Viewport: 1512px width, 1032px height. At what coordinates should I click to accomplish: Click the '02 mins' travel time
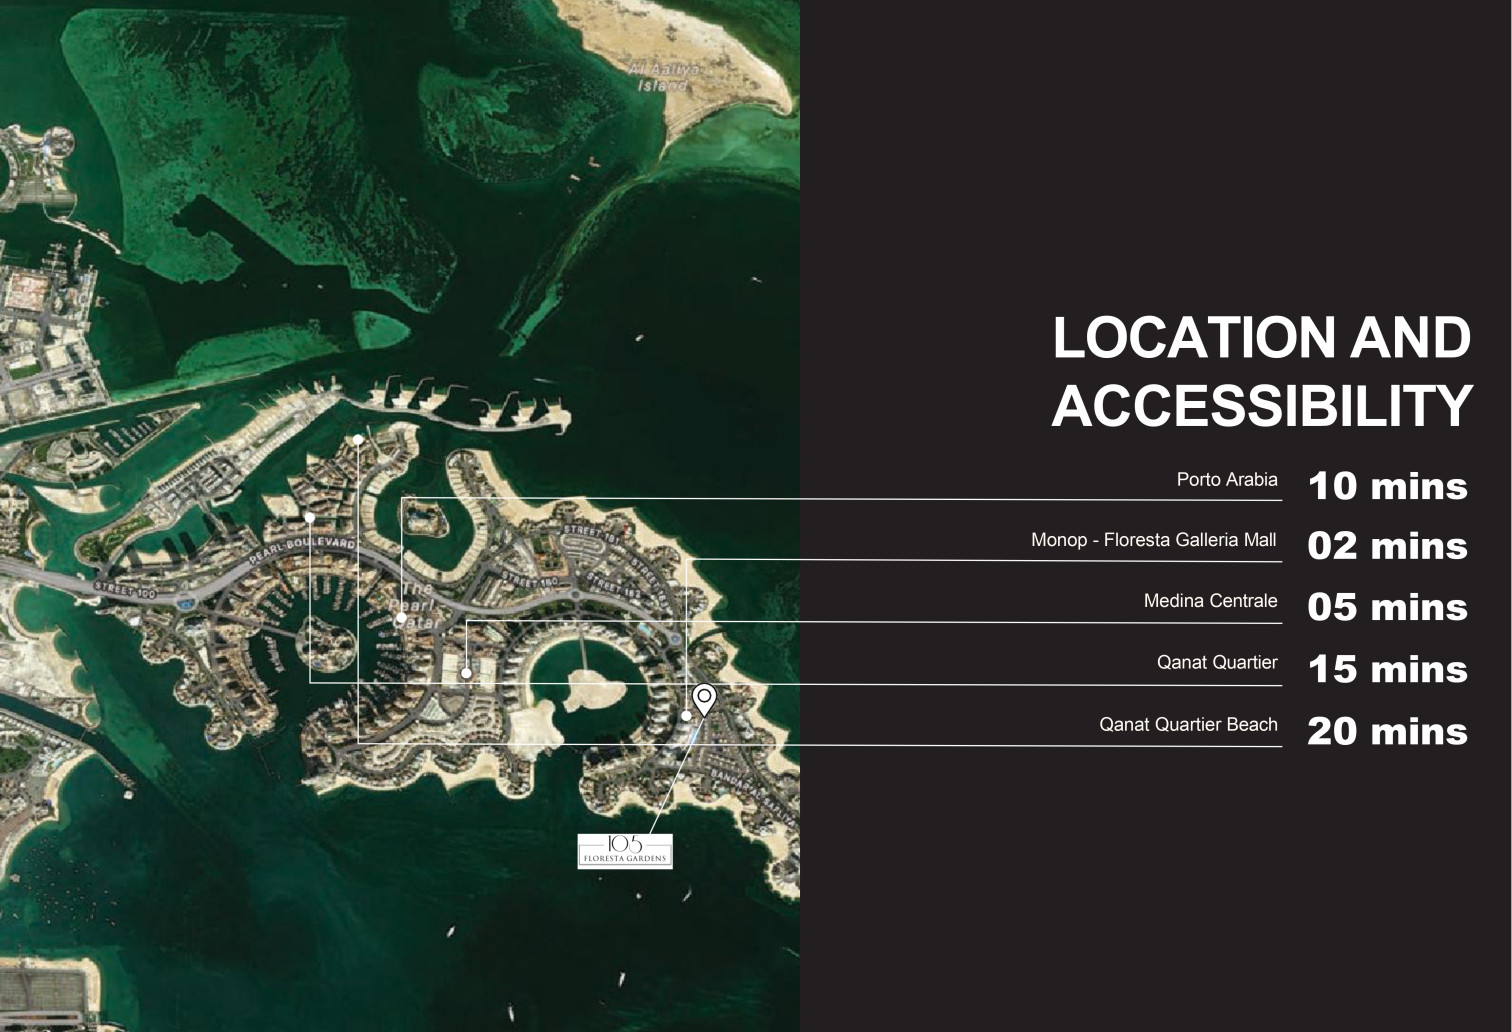pos(1387,546)
